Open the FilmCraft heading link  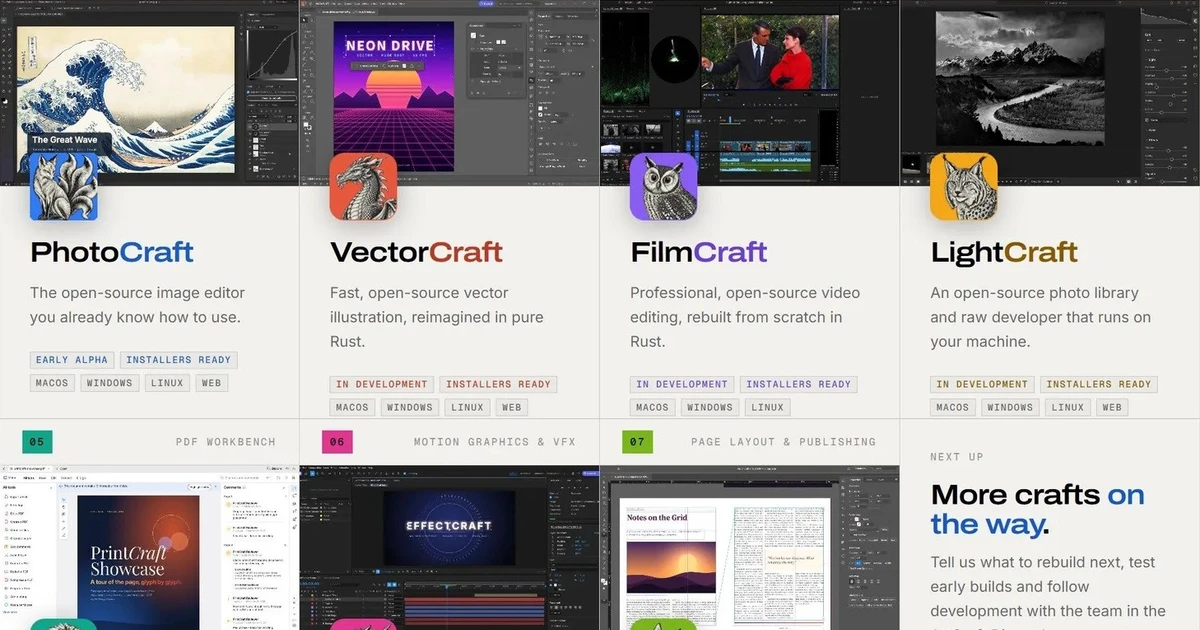tap(699, 252)
